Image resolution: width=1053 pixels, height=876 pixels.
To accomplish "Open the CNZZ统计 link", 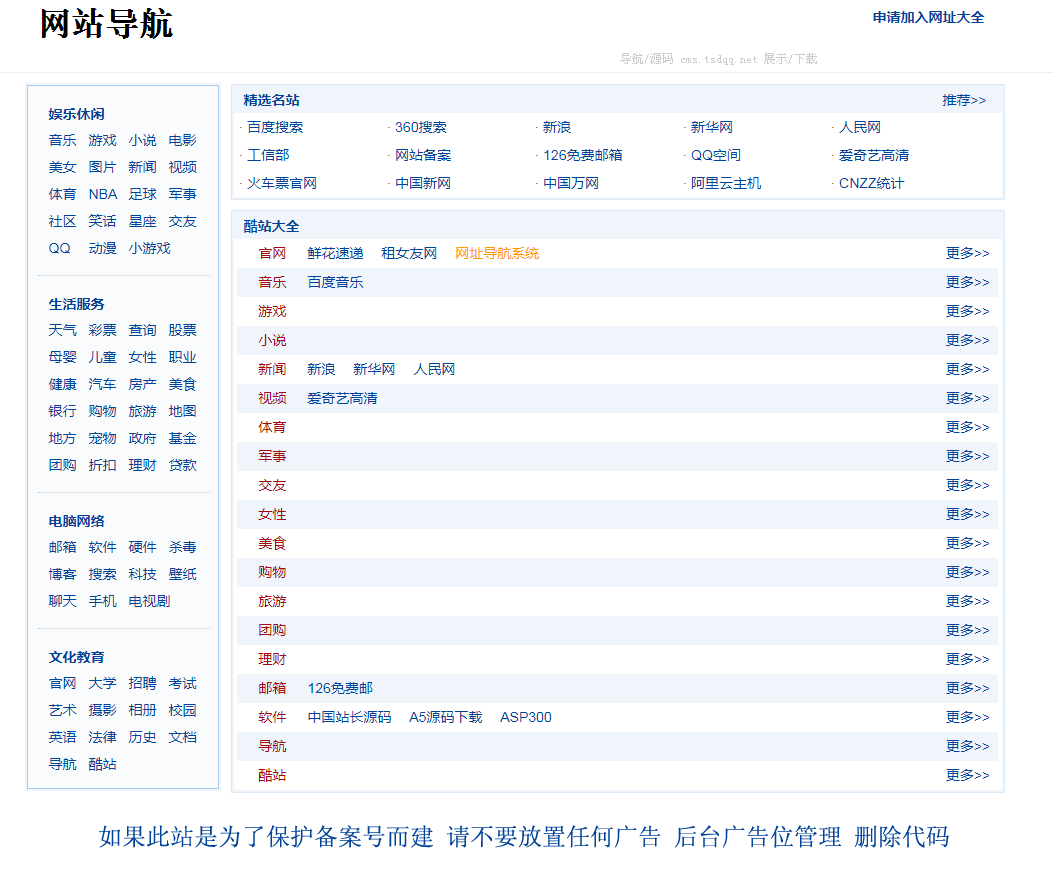I will pyautogui.click(x=871, y=183).
